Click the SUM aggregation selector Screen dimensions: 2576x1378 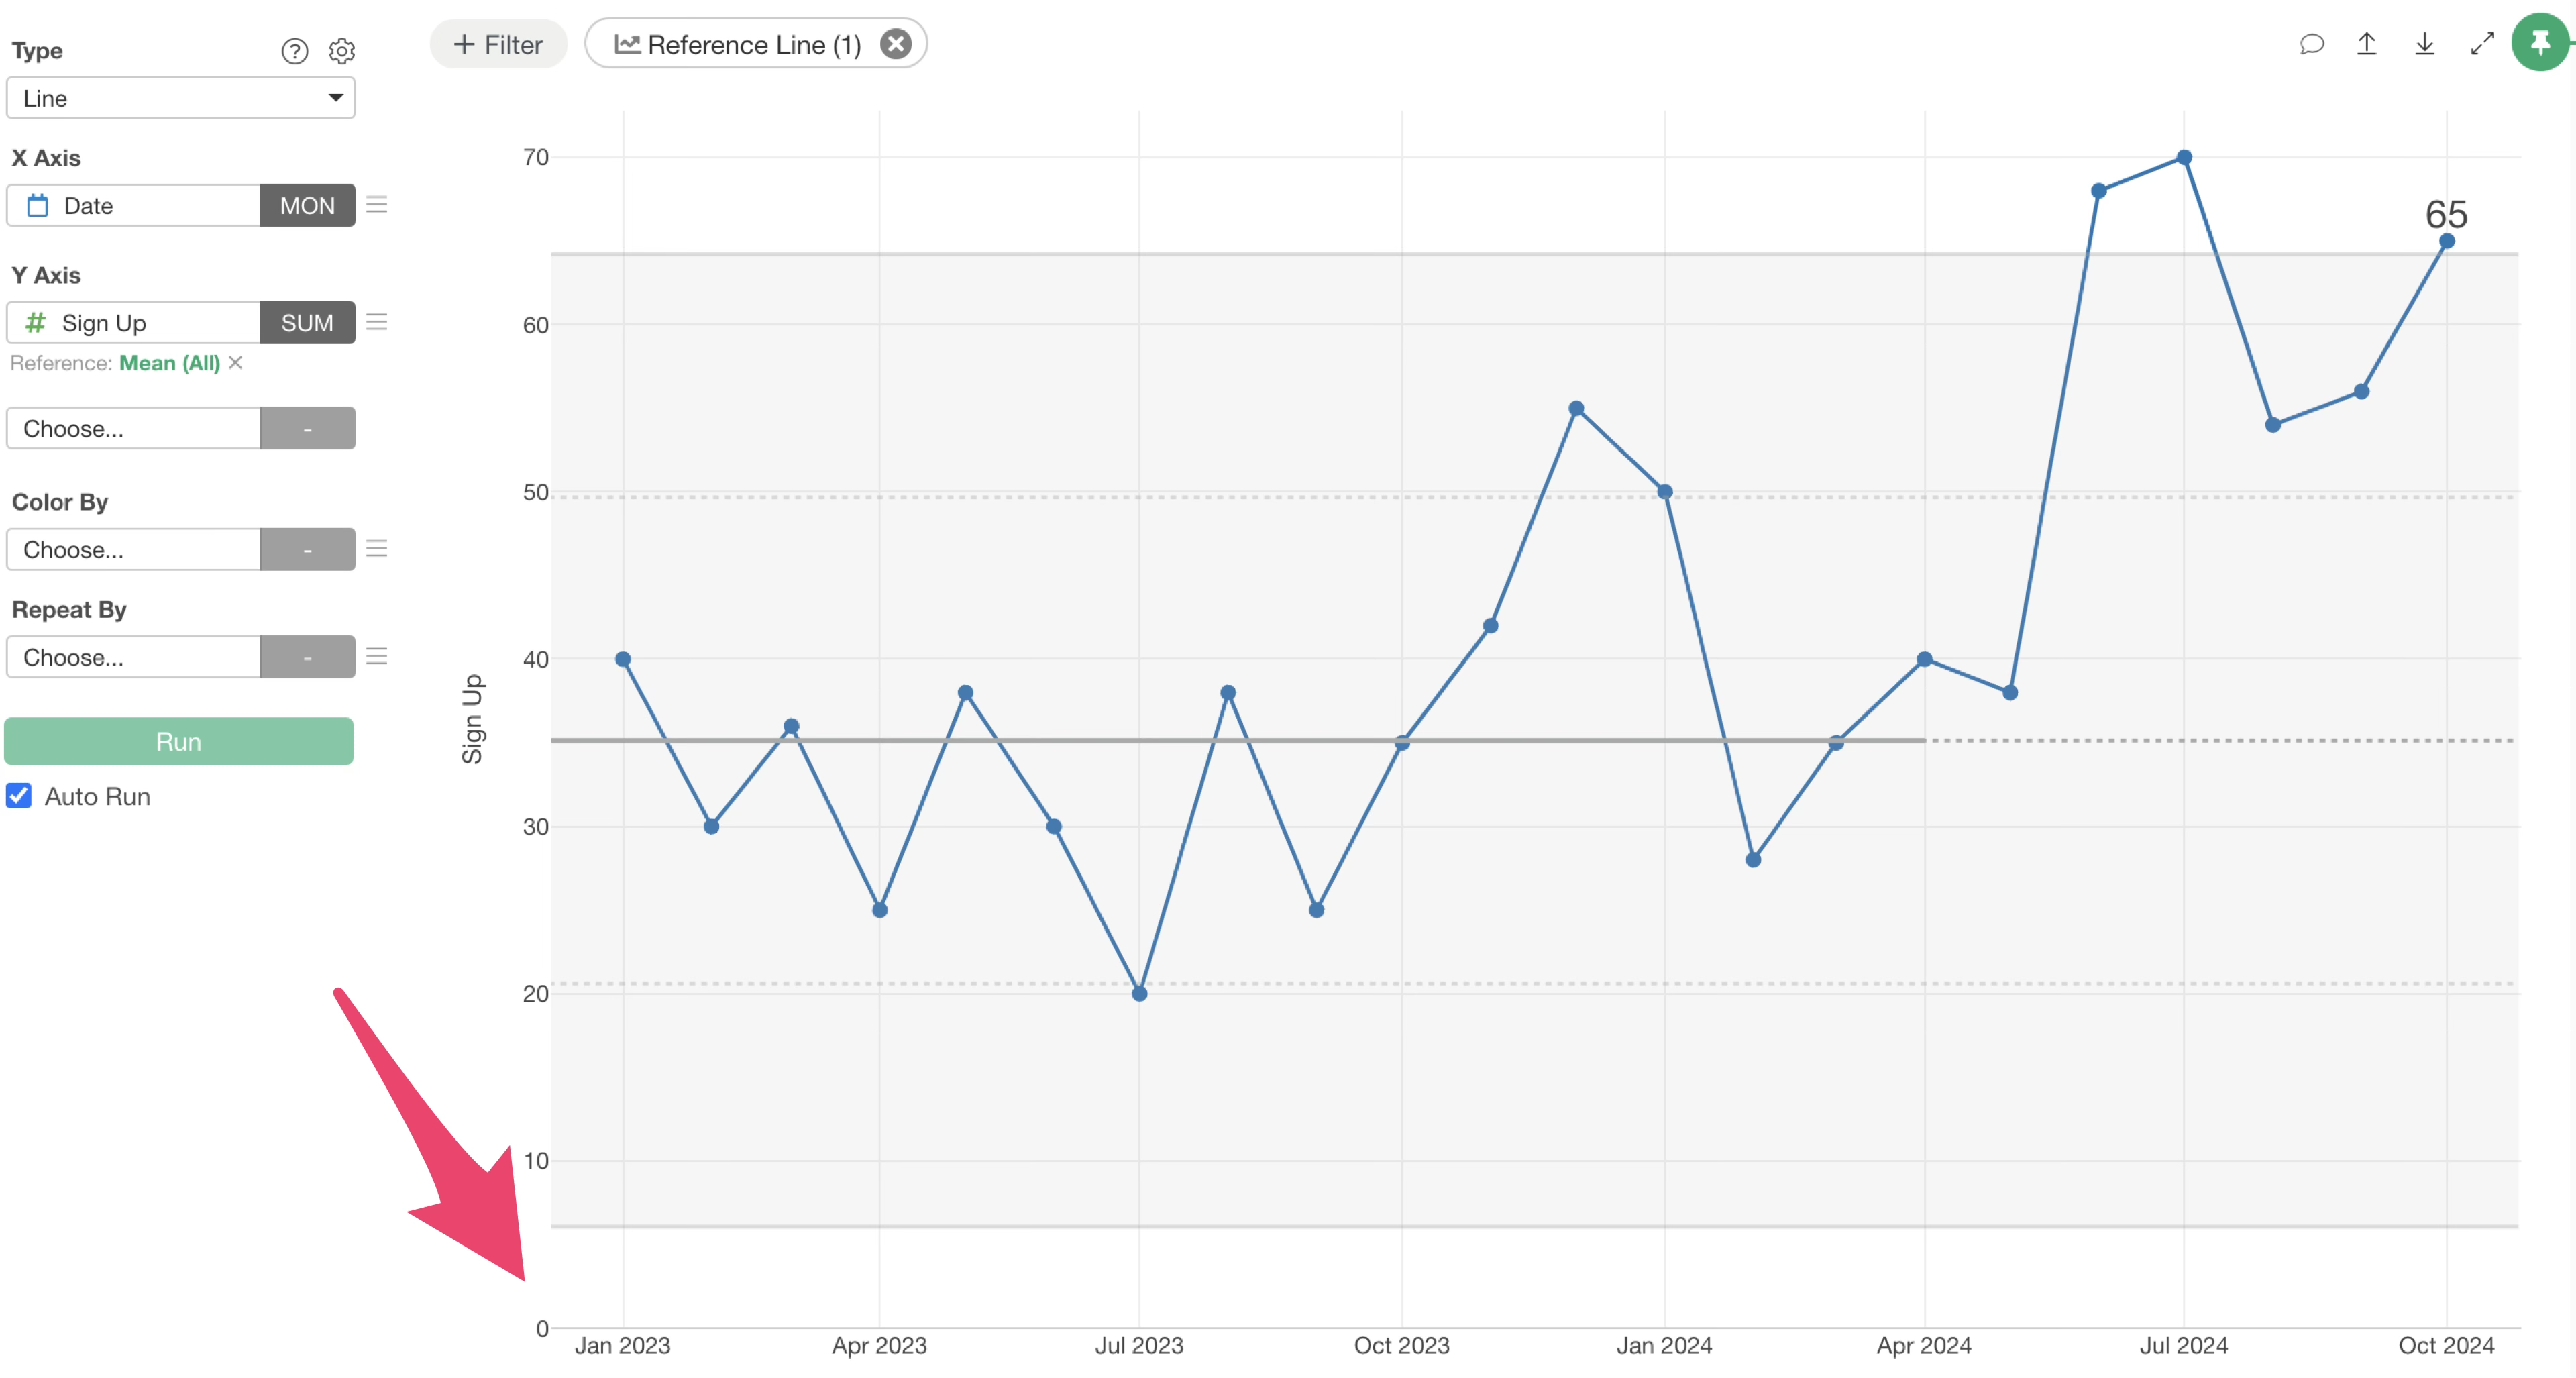click(307, 322)
